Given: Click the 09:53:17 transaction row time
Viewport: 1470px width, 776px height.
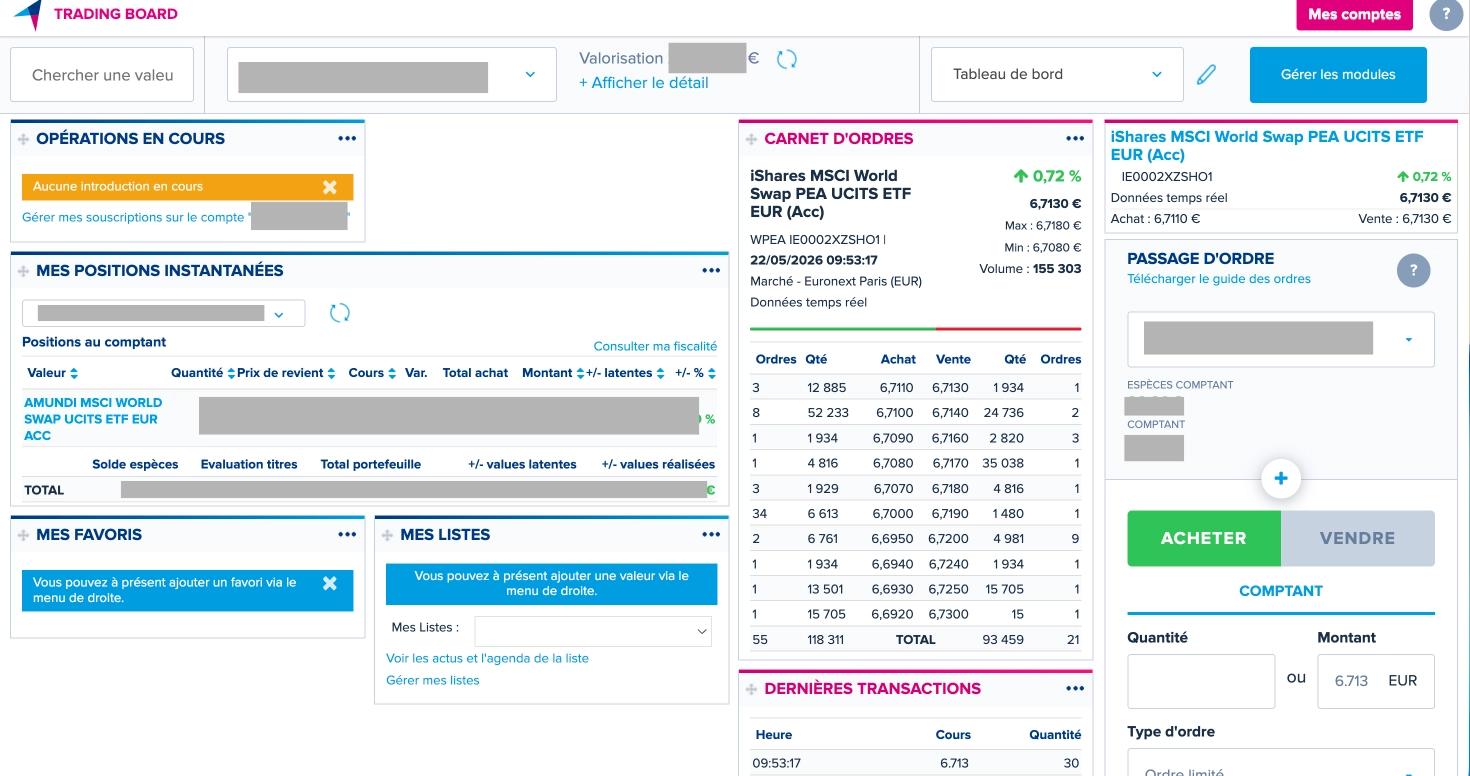Looking at the screenshot, I should [x=776, y=763].
